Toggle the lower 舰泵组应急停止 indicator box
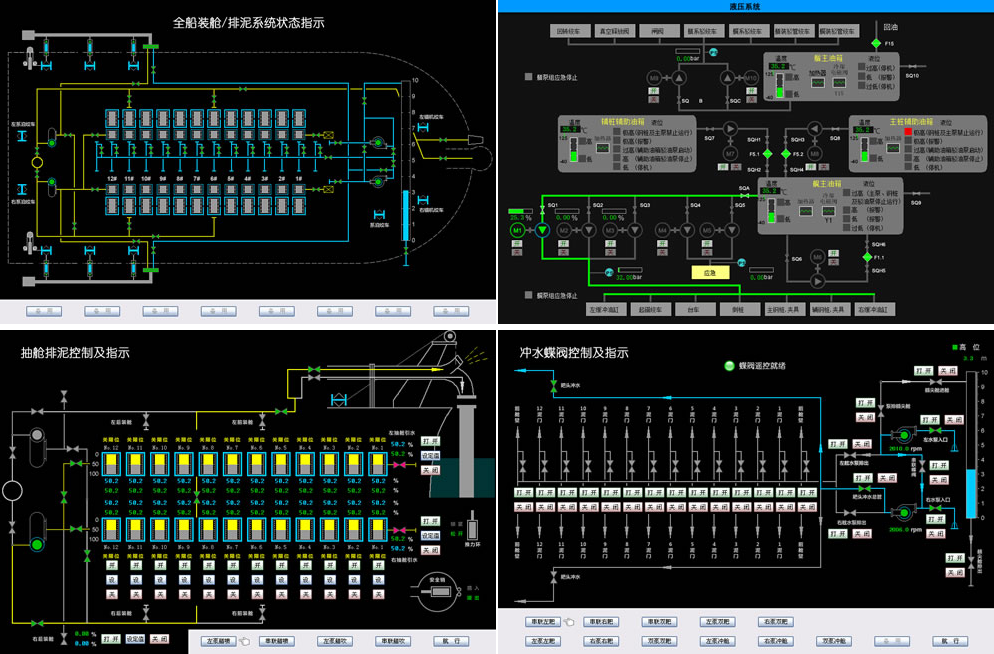994x654 pixels. point(529,295)
